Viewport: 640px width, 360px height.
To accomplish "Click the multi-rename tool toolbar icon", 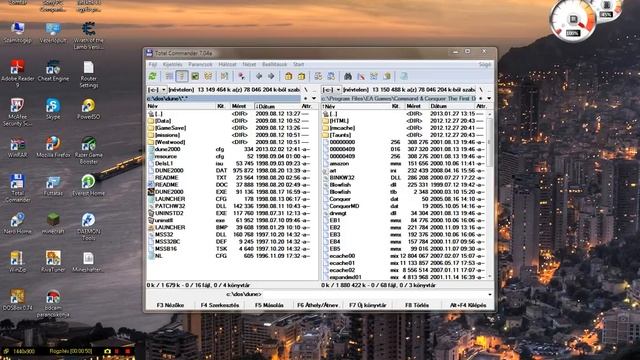I will pyautogui.click(x=361, y=76).
